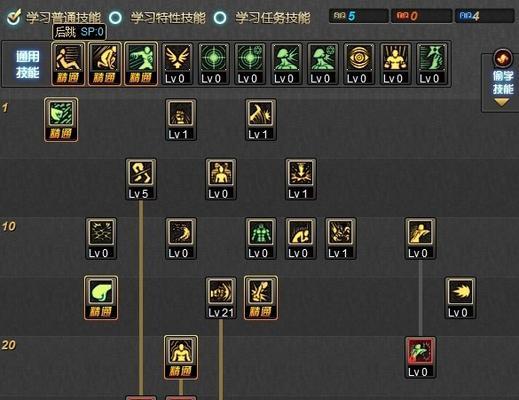
Task: Select the mastered meditating figure skill
Action: tap(181, 357)
